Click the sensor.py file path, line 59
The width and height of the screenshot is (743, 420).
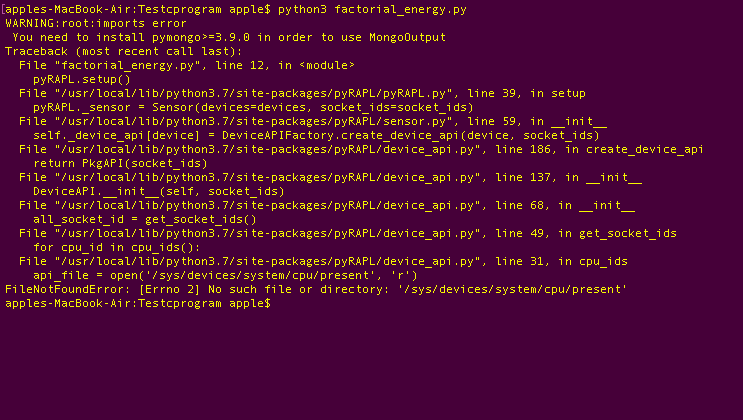click(313, 121)
